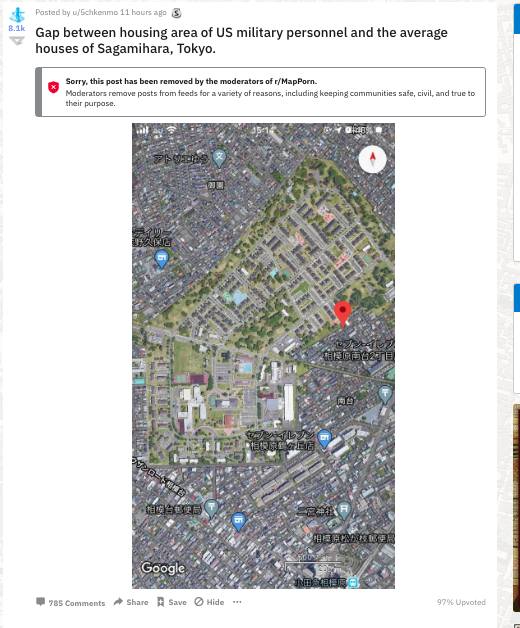Open the three-dot more options menu

(237, 602)
